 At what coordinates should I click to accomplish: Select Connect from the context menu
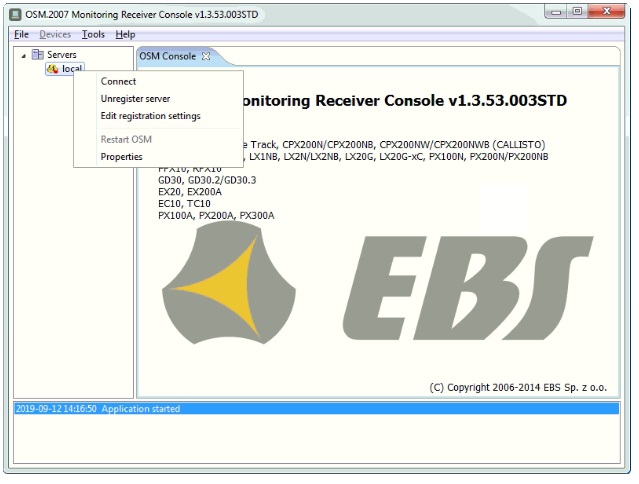click(x=118, y=82)
